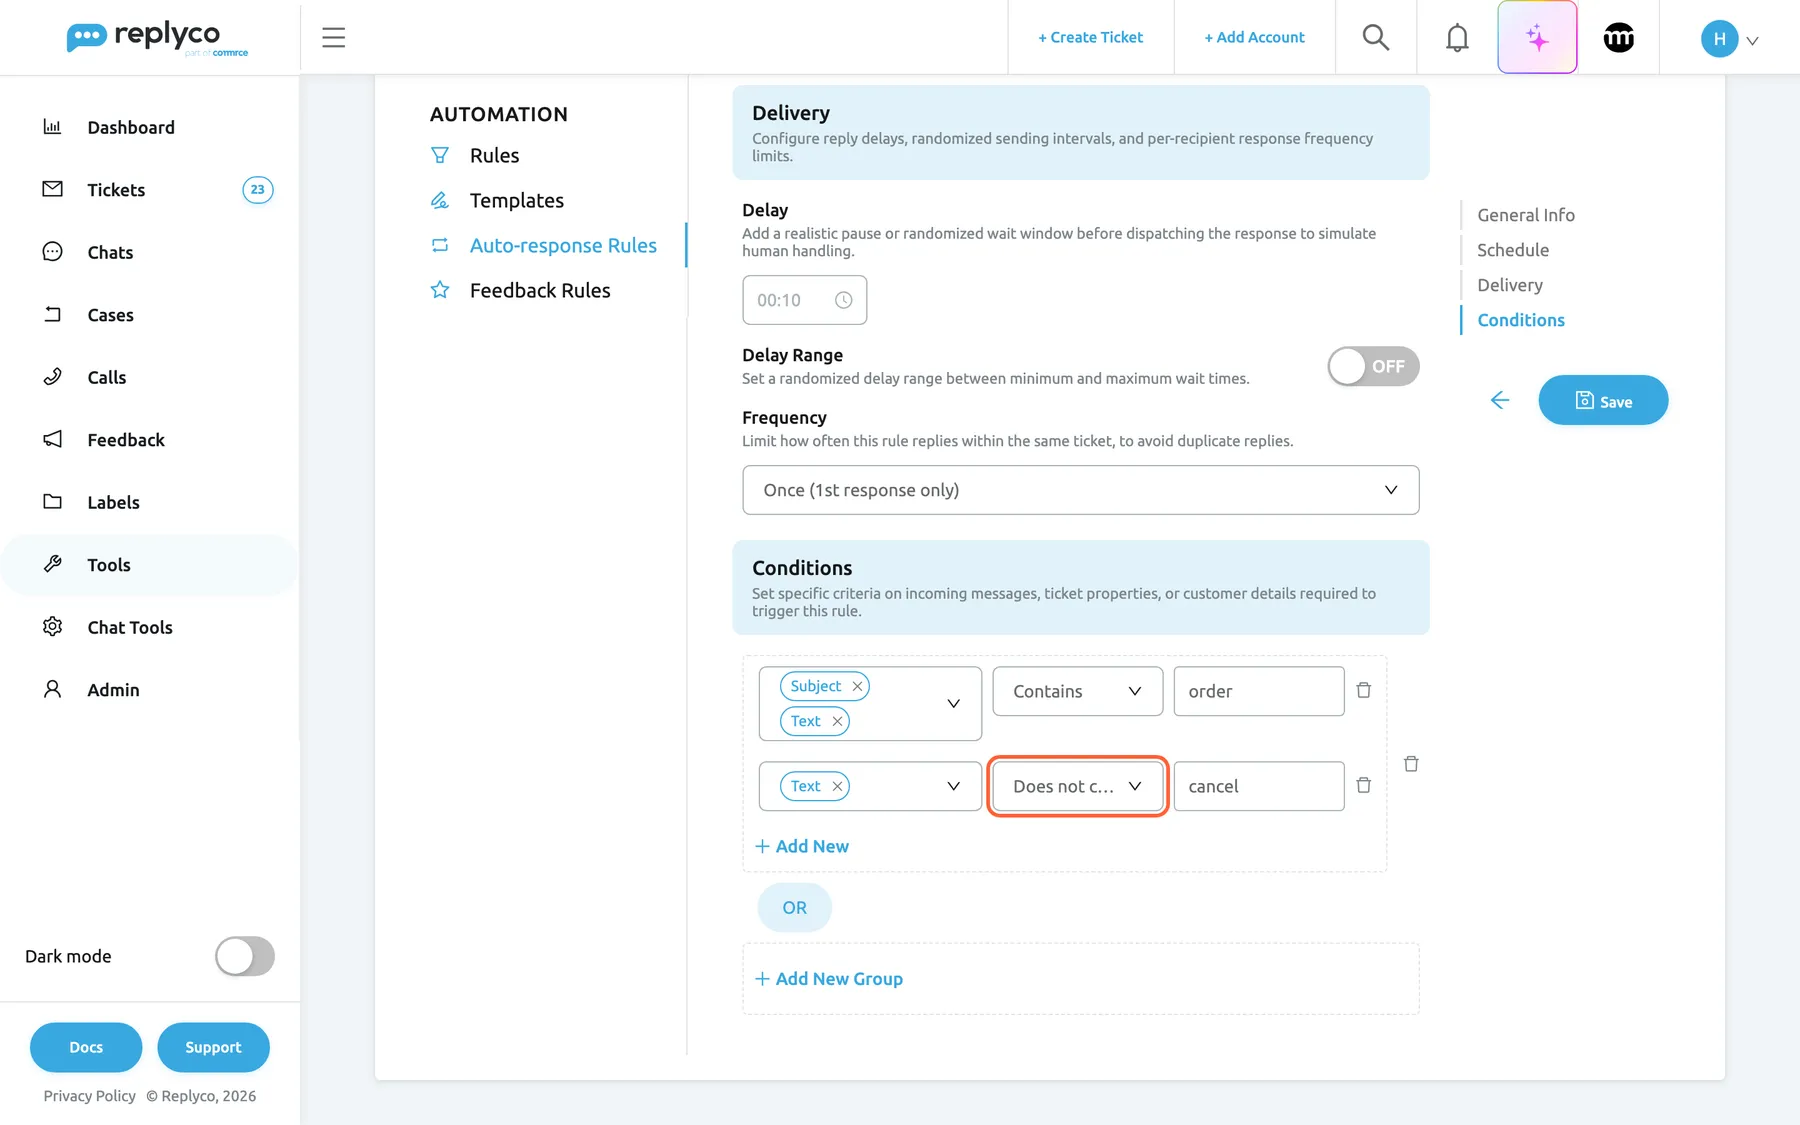Click the Save button
The image size is (1800, 1125).
click(x=1603, y=400)
